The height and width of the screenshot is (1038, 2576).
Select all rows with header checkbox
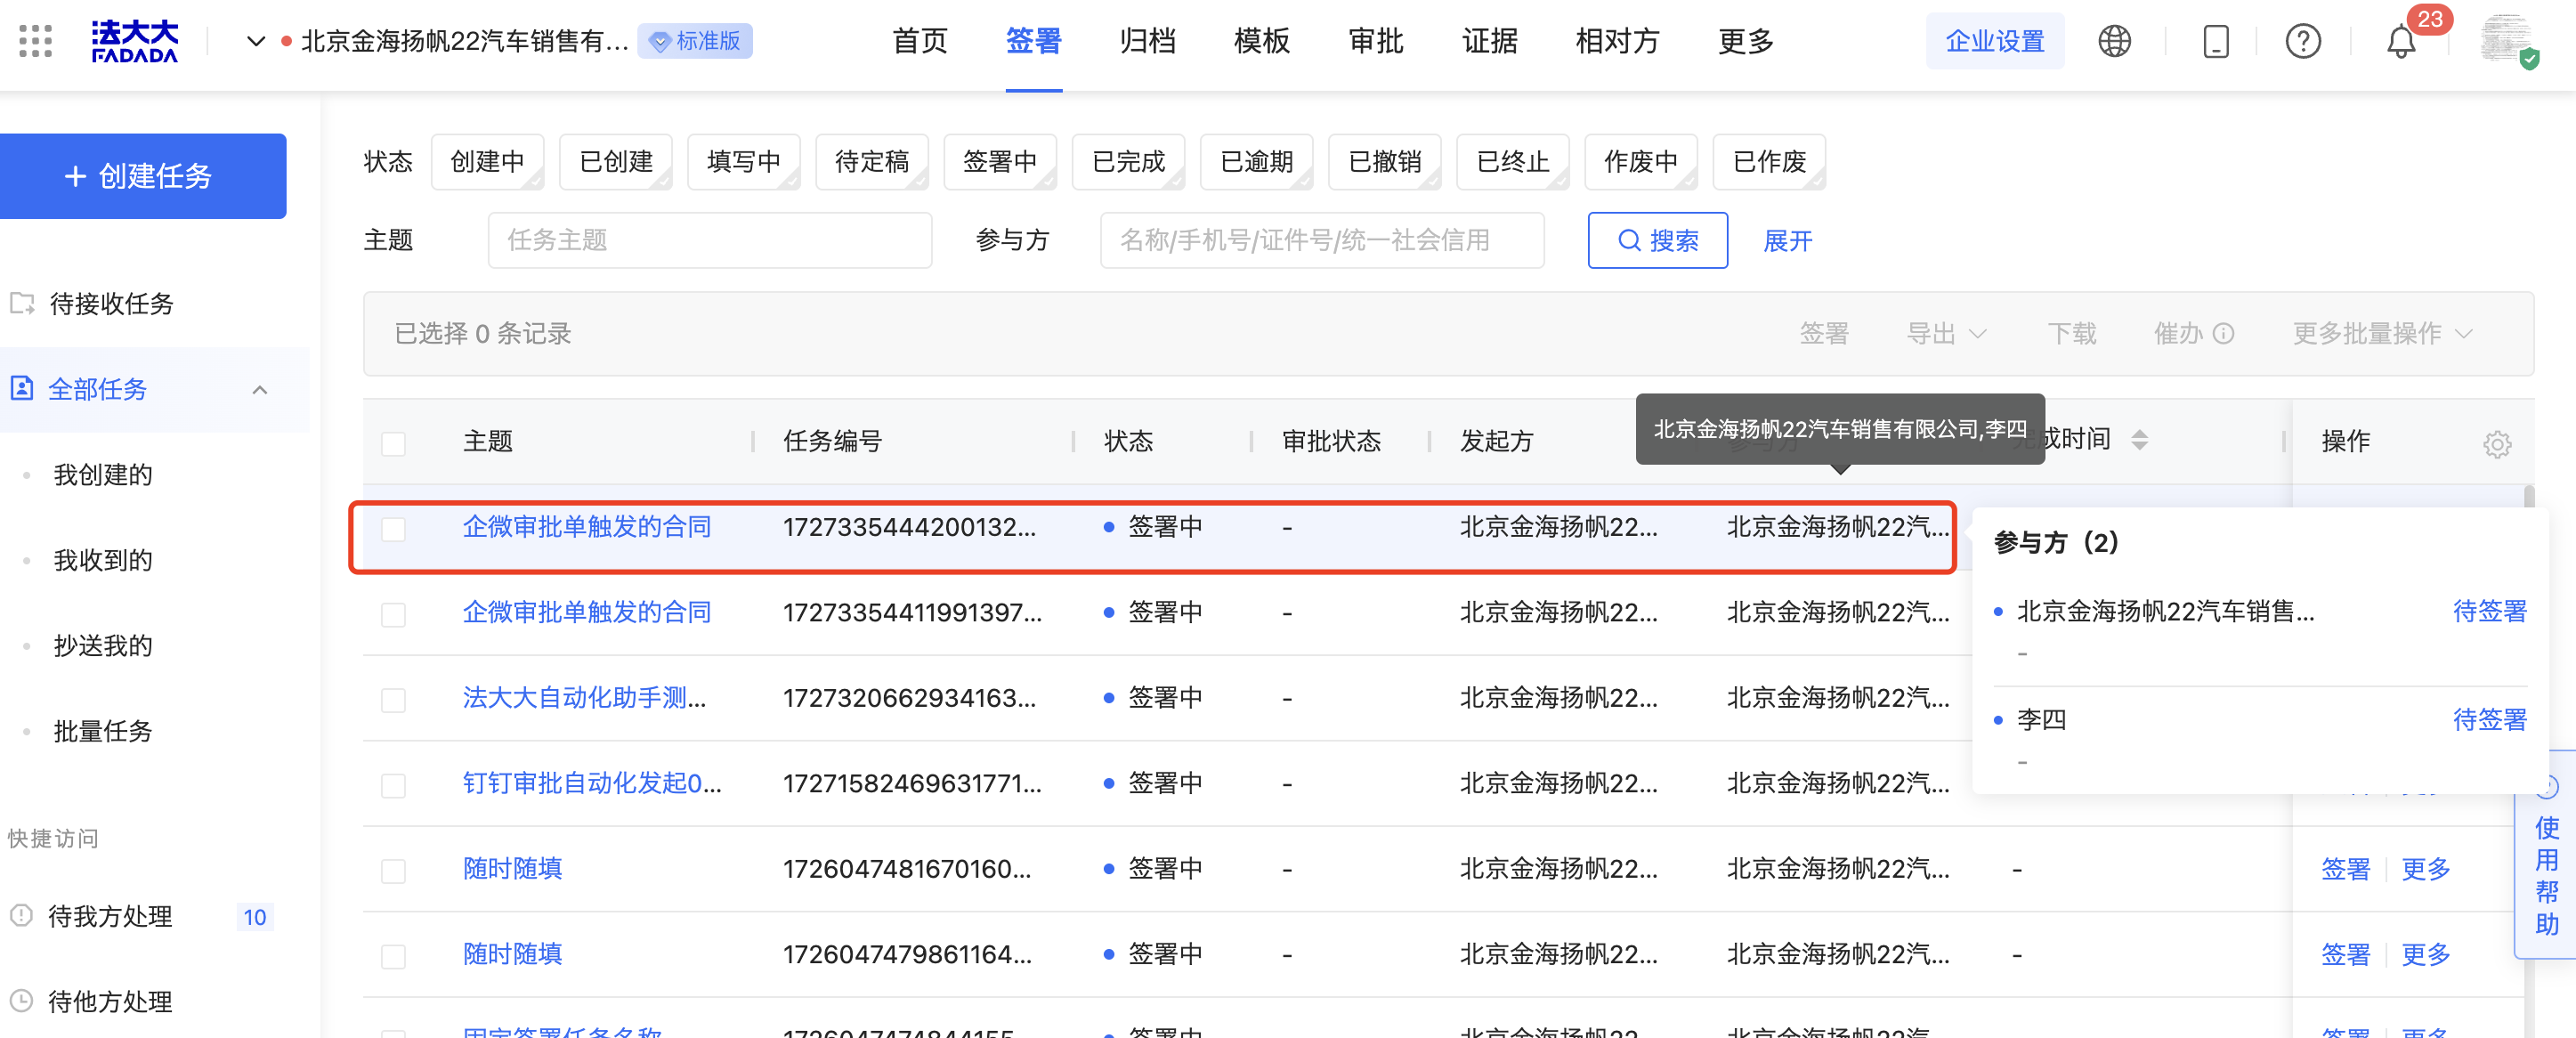(394, 443)
